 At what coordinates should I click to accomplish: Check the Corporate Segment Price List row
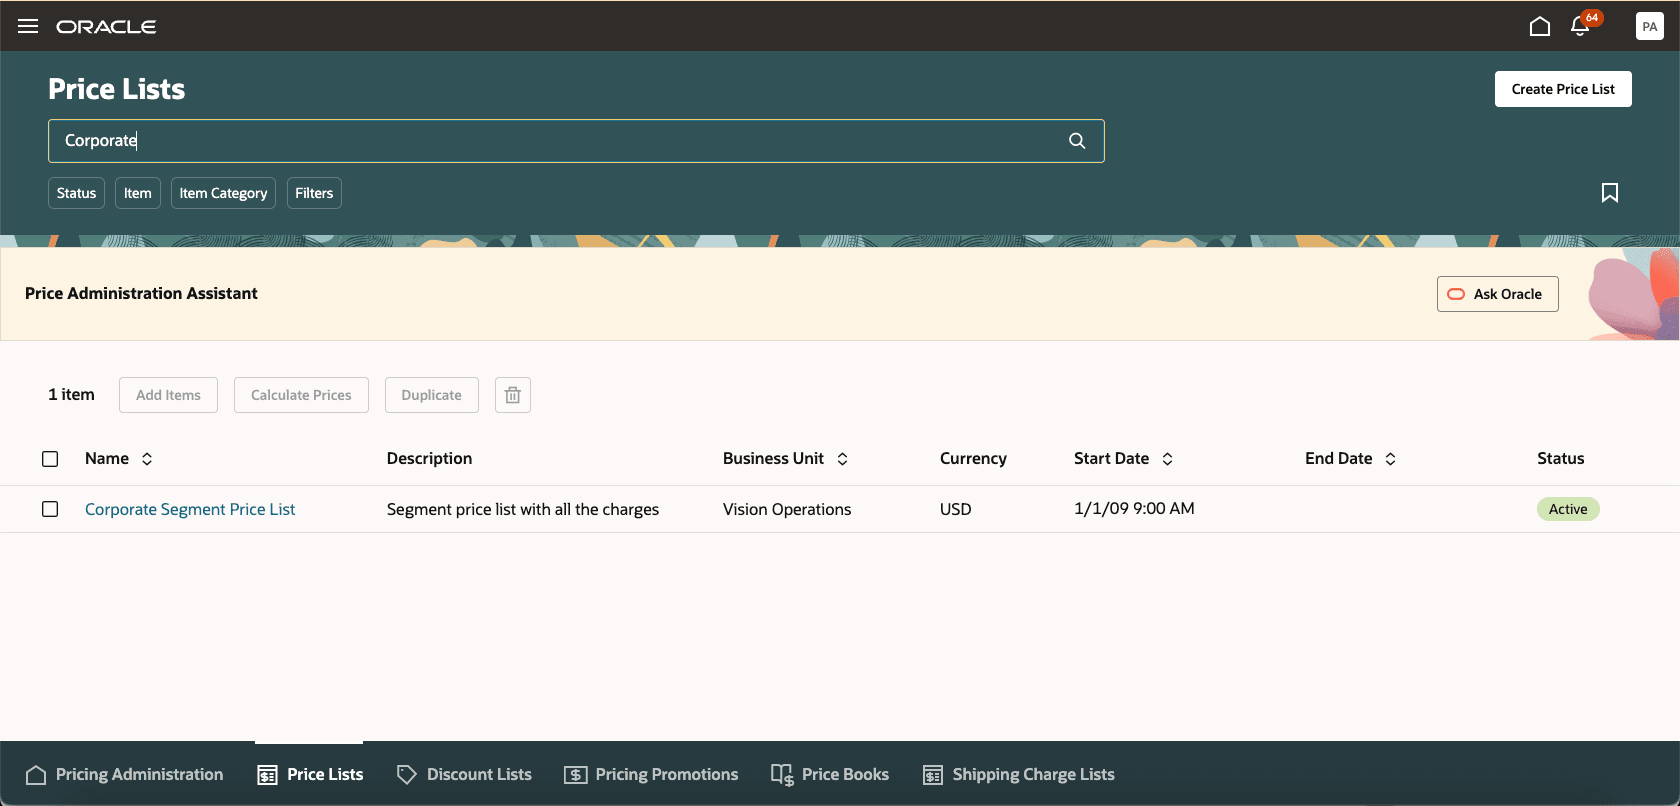pyautogui.click(x=50, y=509)
